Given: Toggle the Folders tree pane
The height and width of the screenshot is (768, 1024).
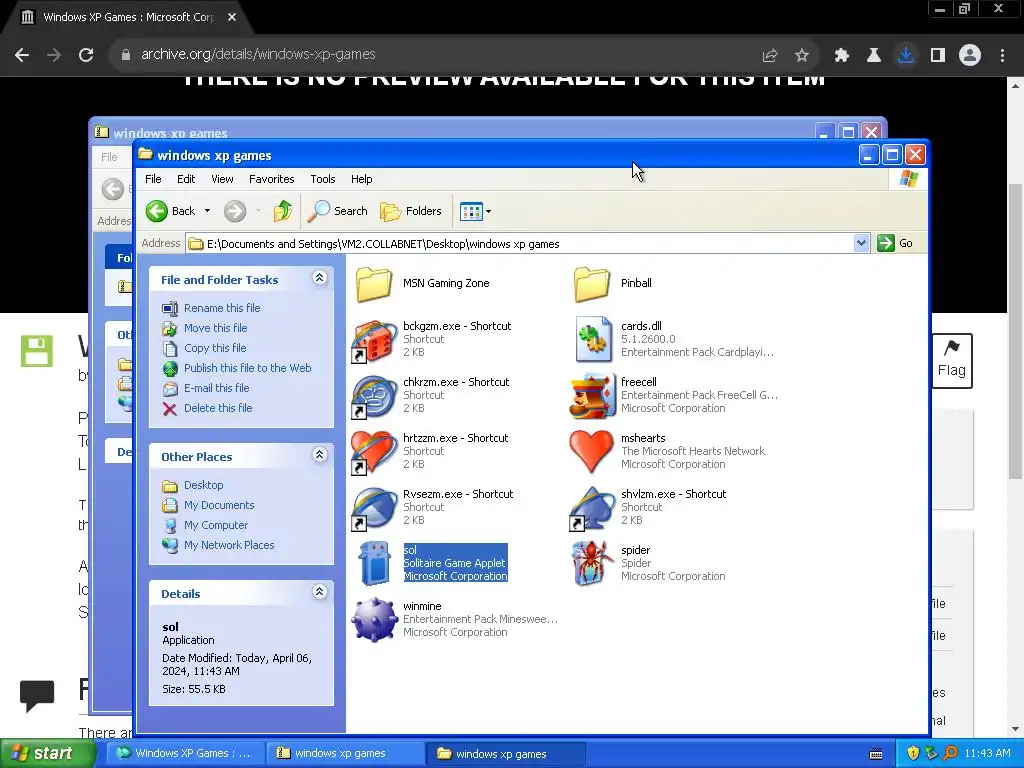Looking at the screenshot, I should click(x=411, y=211).
